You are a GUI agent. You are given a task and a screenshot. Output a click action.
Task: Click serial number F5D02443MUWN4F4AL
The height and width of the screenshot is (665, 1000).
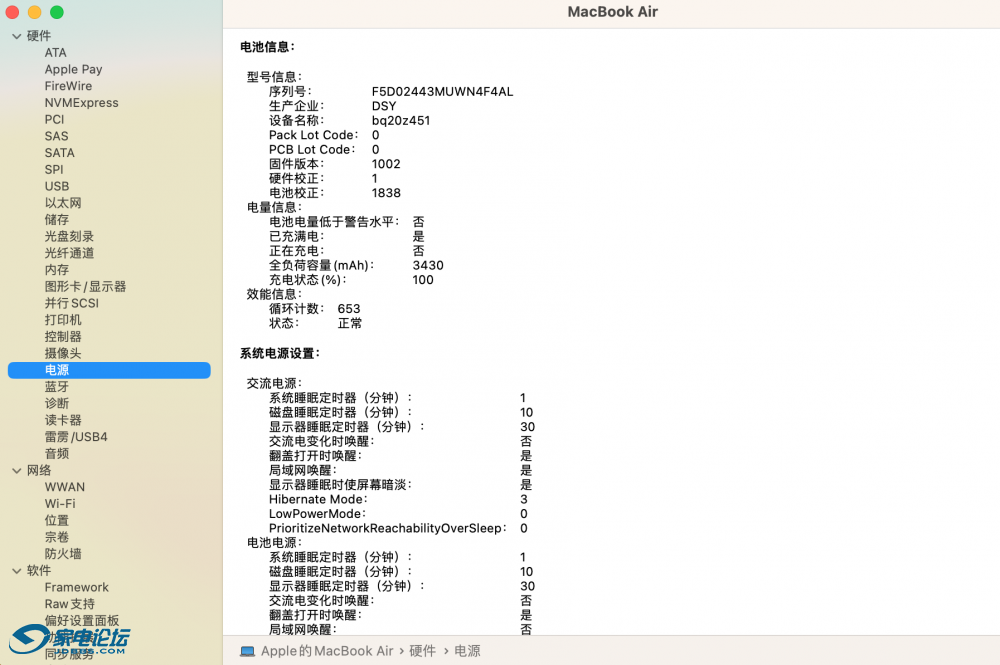click(x=443, y=92)
